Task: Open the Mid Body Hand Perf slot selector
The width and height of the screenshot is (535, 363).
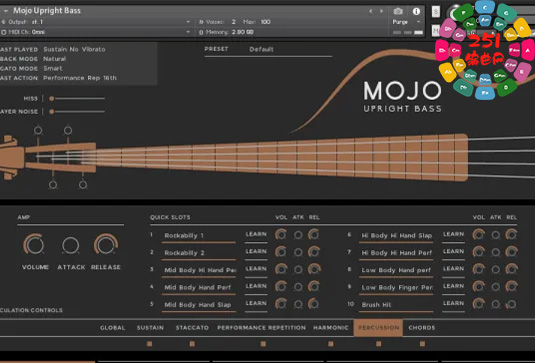Action: coord(199,288)
